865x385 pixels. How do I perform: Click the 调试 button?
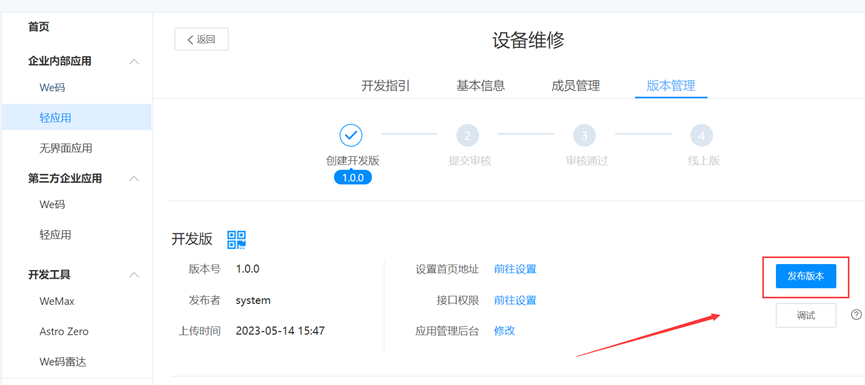click(x=805, y=316)
